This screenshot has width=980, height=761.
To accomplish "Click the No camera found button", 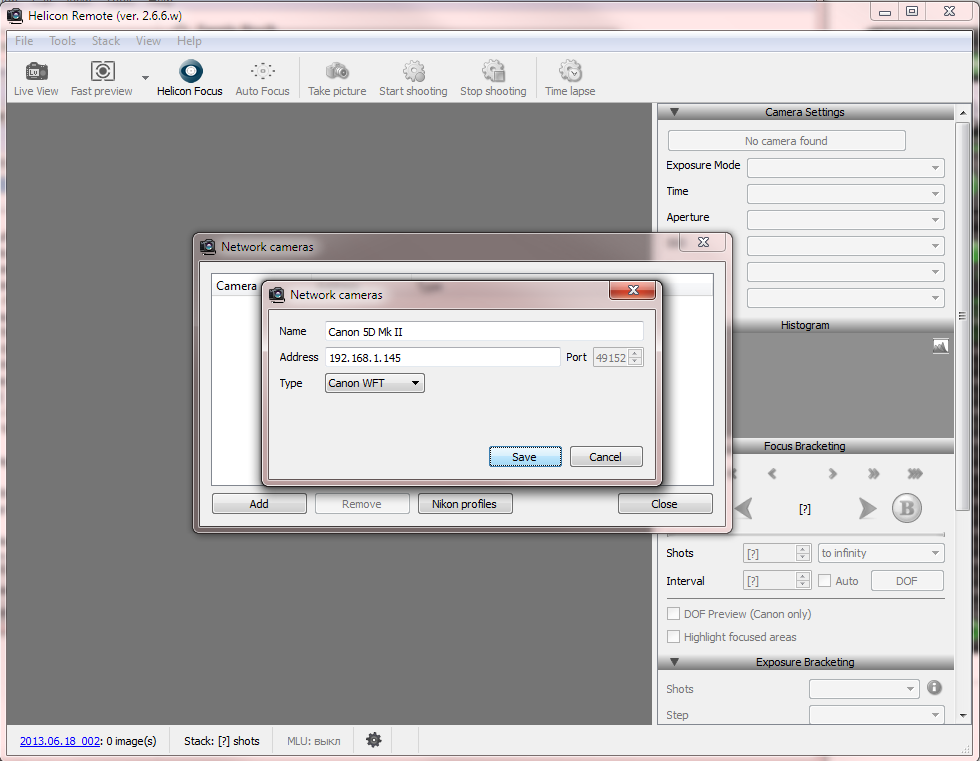I will (786, 141).
